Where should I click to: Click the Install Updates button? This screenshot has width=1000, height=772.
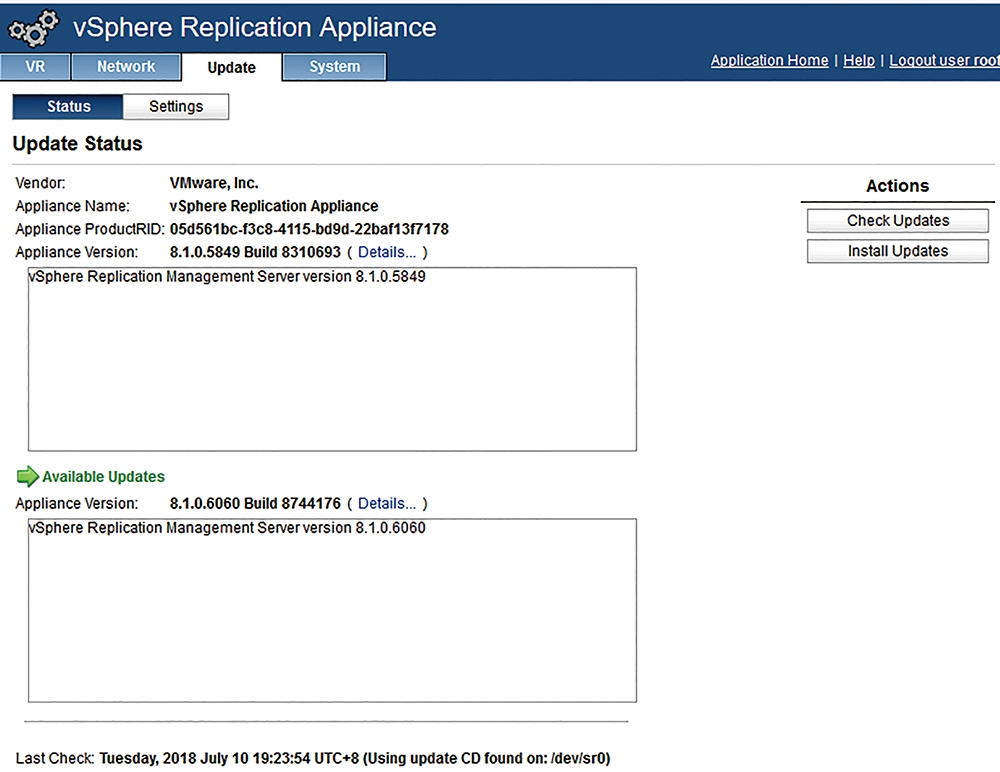tap(898, 251)
